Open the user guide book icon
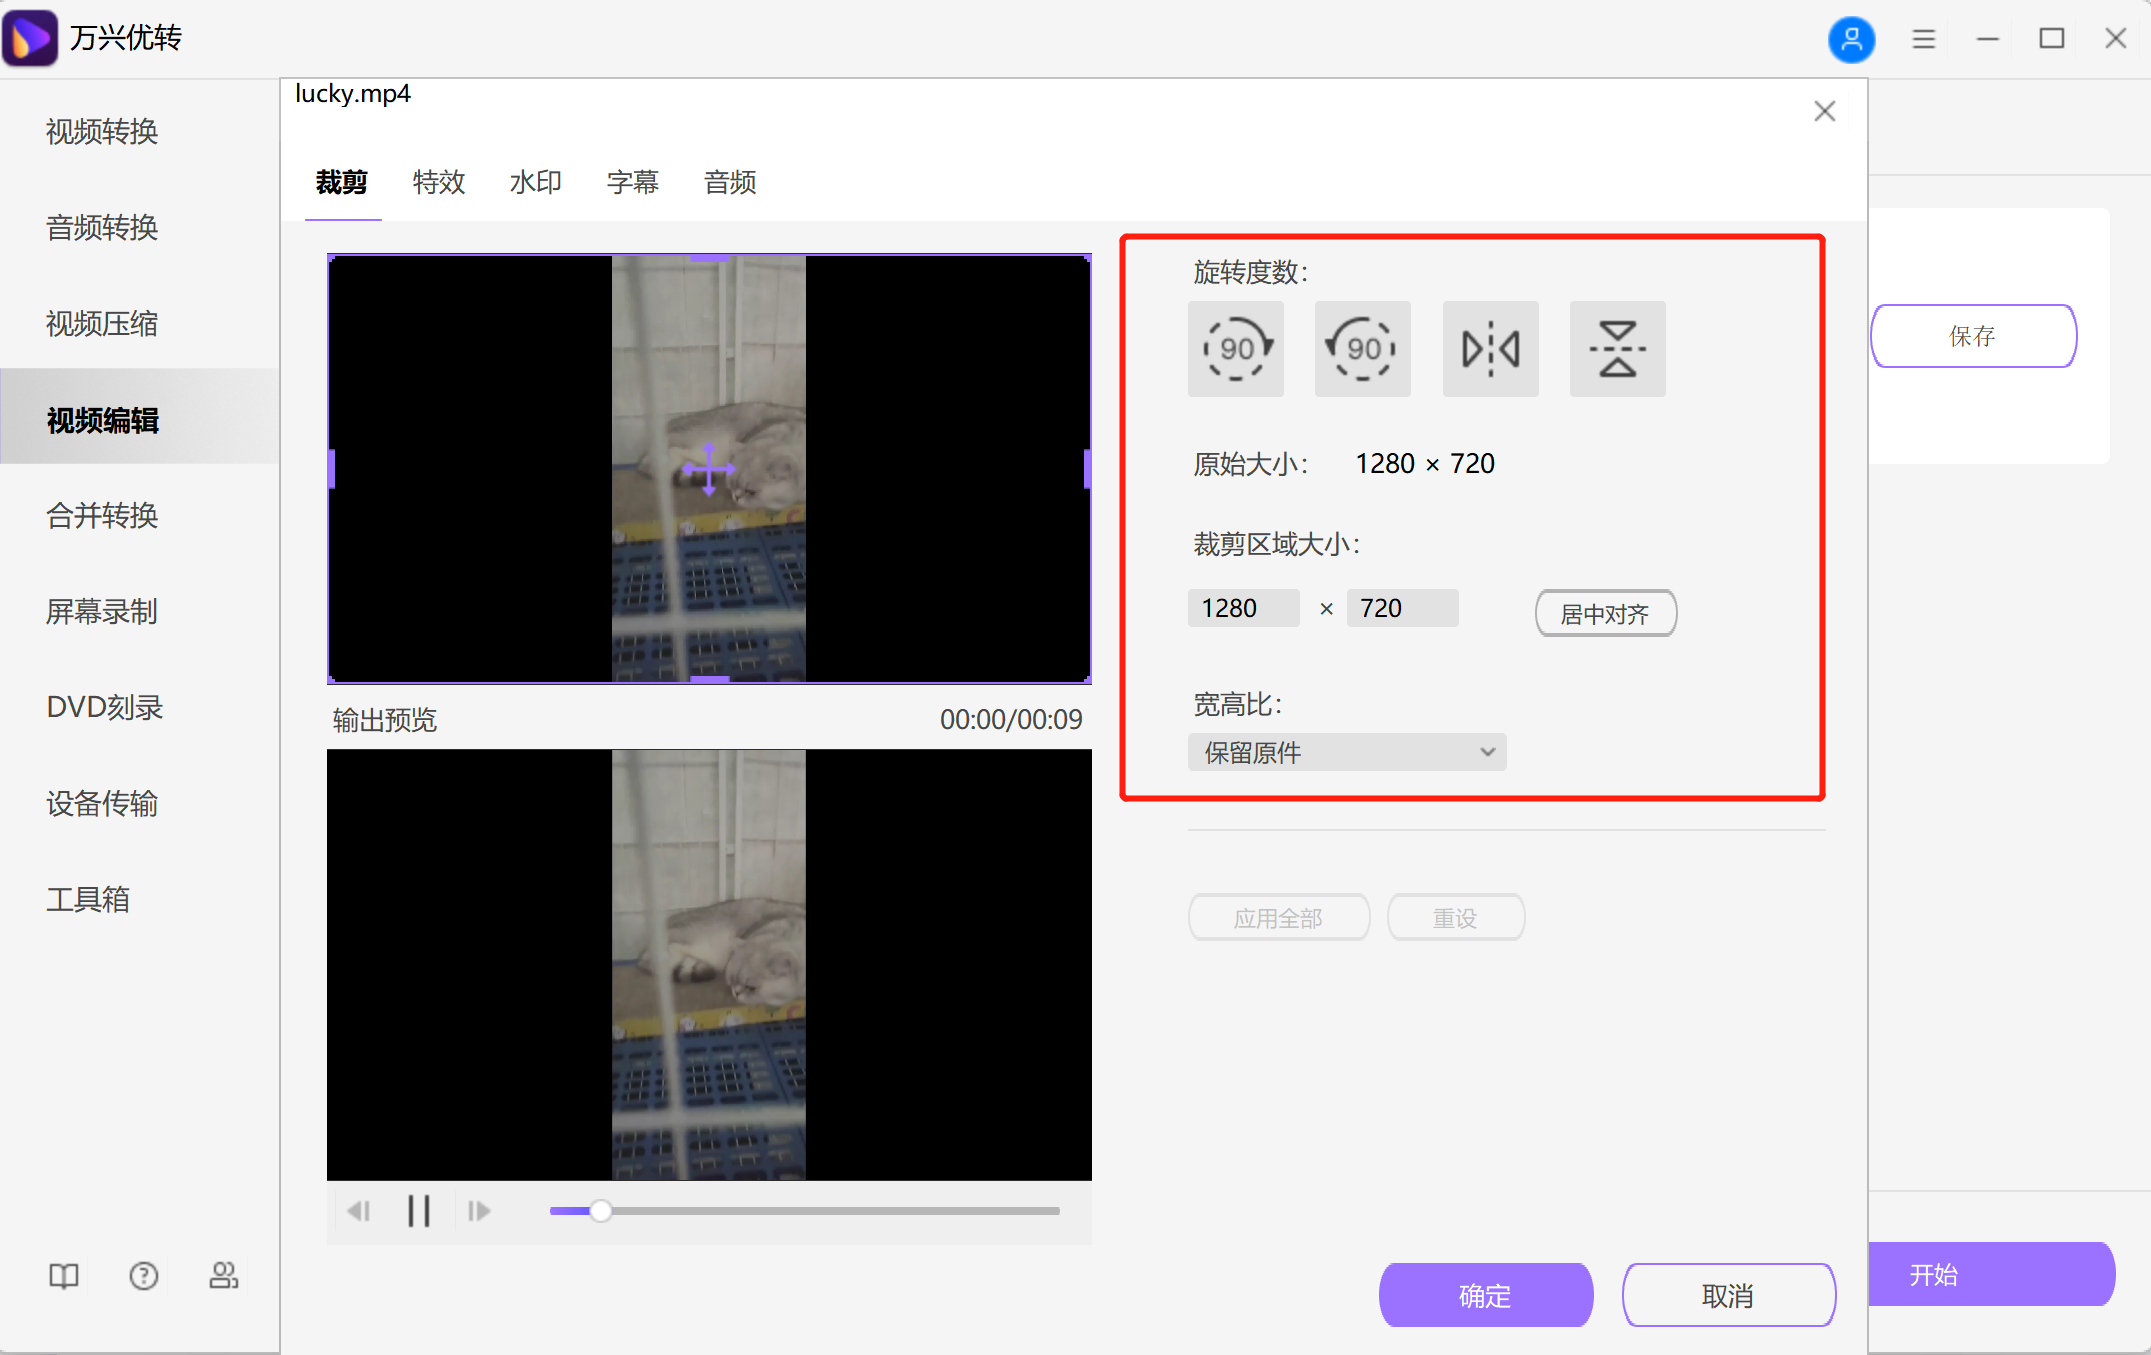The image size is (2151, 1355). point(63,1276)
